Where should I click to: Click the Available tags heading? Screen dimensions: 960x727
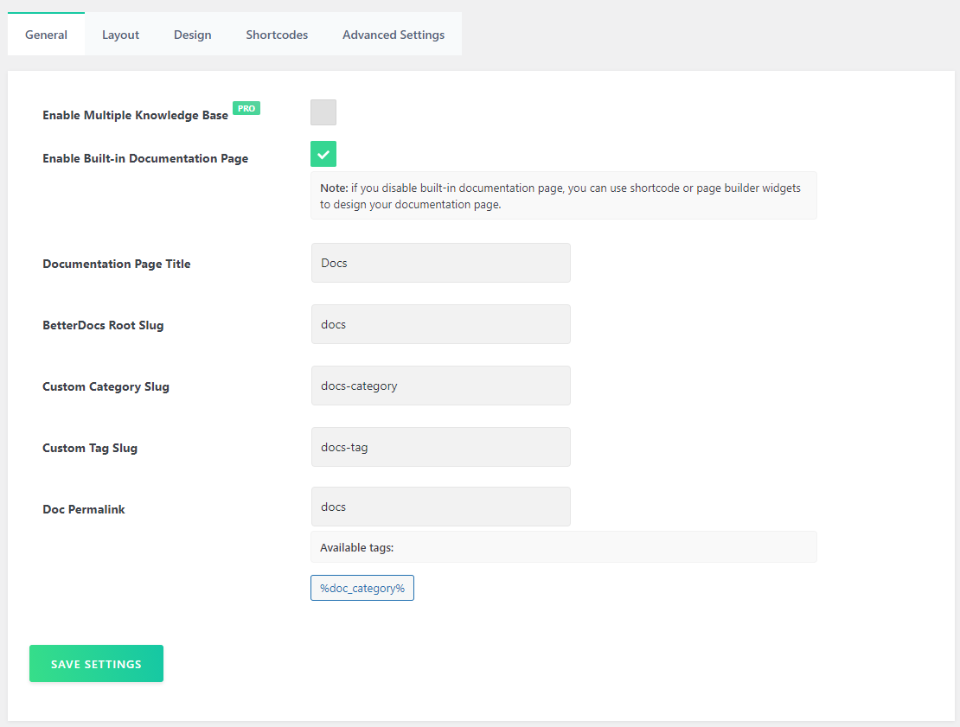pyautogui.click(x=357, y=548)
